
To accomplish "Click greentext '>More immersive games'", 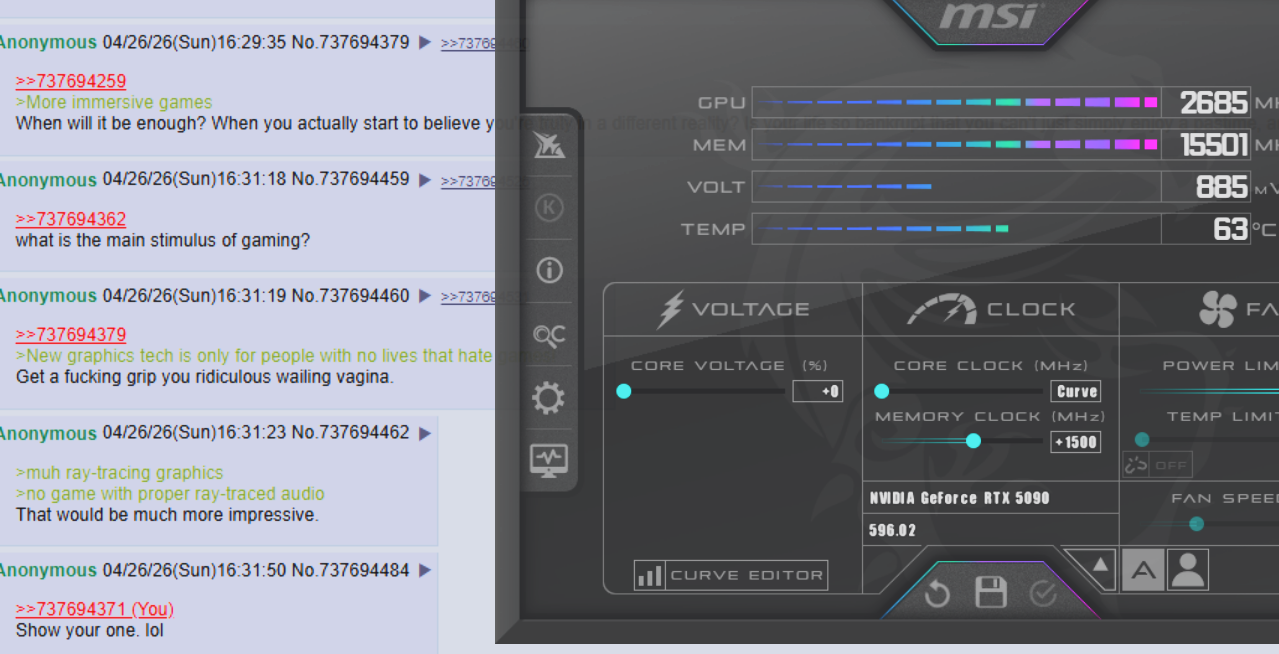I will pos(114,102).
